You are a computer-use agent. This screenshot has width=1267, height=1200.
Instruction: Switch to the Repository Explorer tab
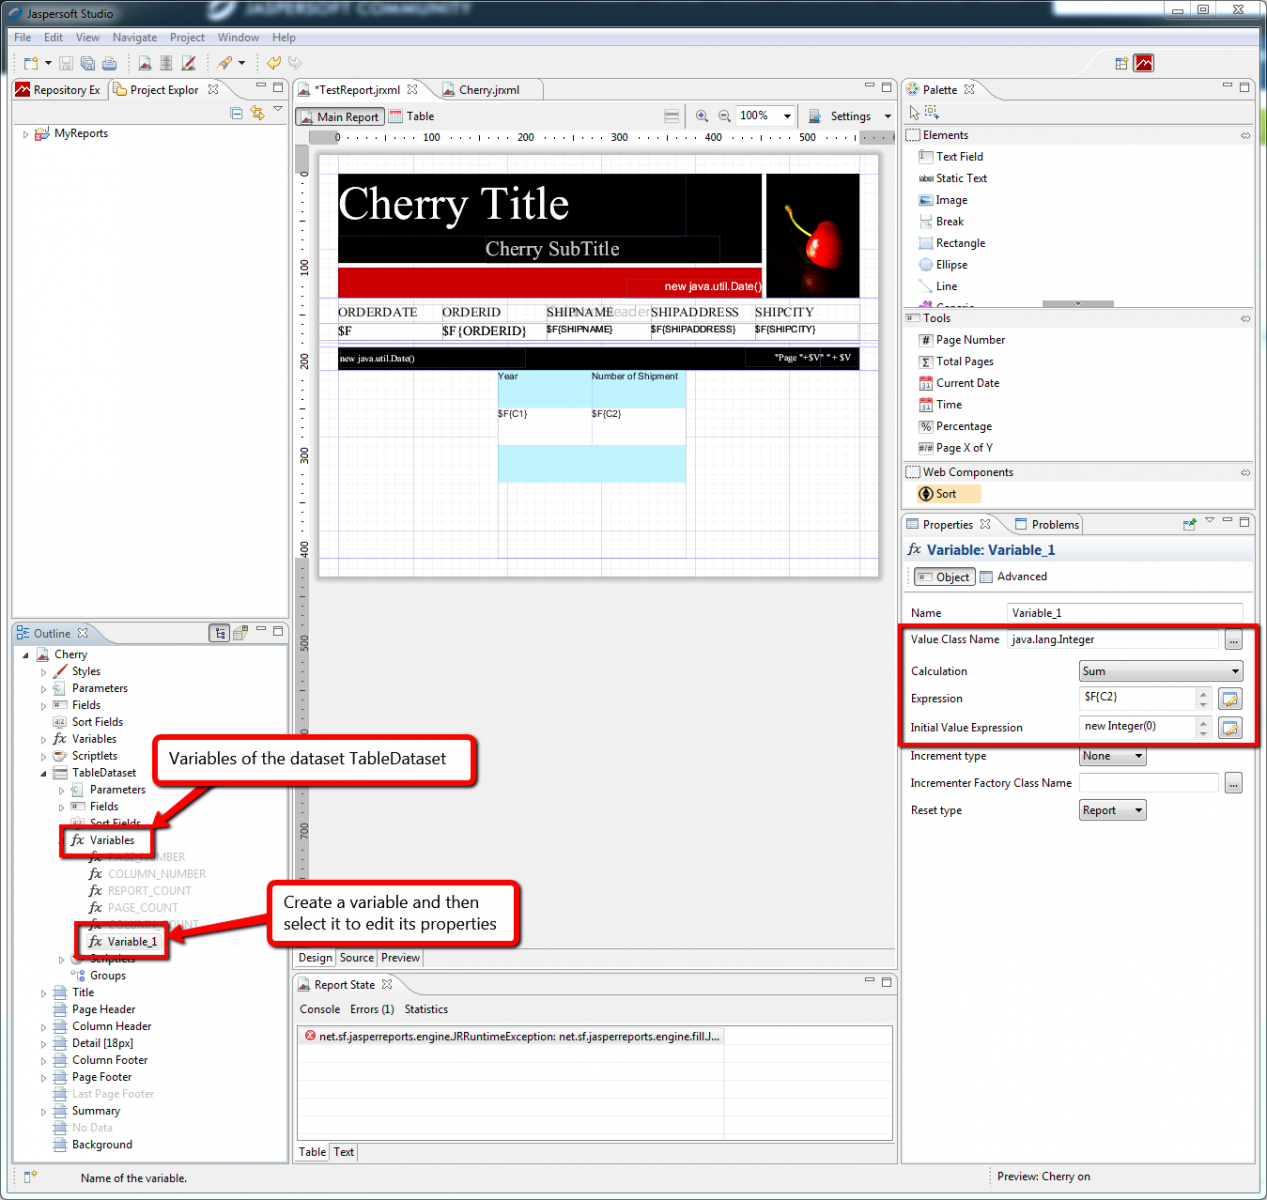(58, 90)
